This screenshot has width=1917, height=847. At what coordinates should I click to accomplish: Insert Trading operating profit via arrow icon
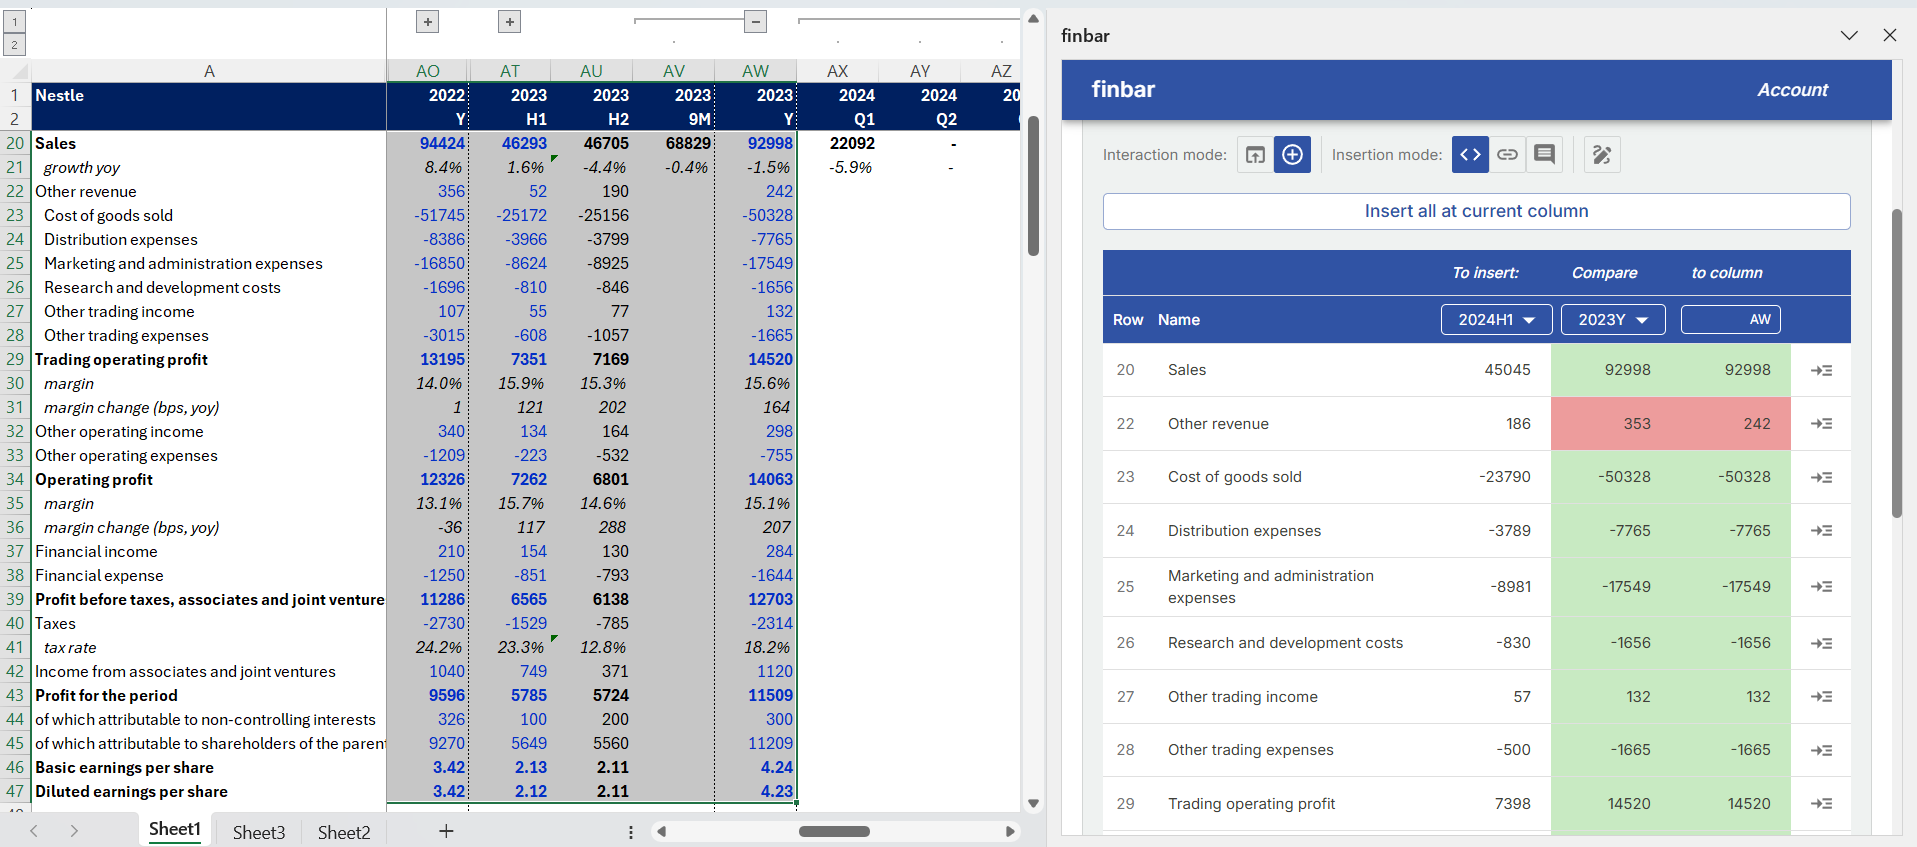(x=1821, y=804)
